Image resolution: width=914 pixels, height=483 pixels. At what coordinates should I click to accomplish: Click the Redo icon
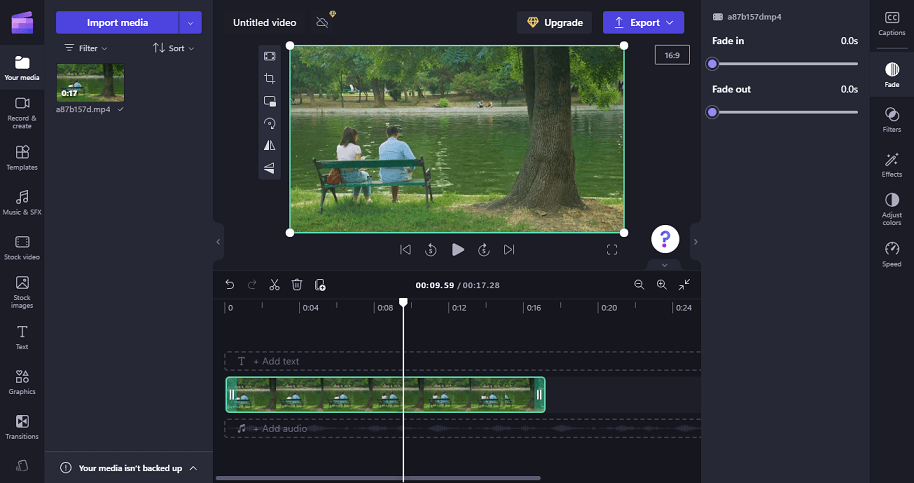pos(252,285)
